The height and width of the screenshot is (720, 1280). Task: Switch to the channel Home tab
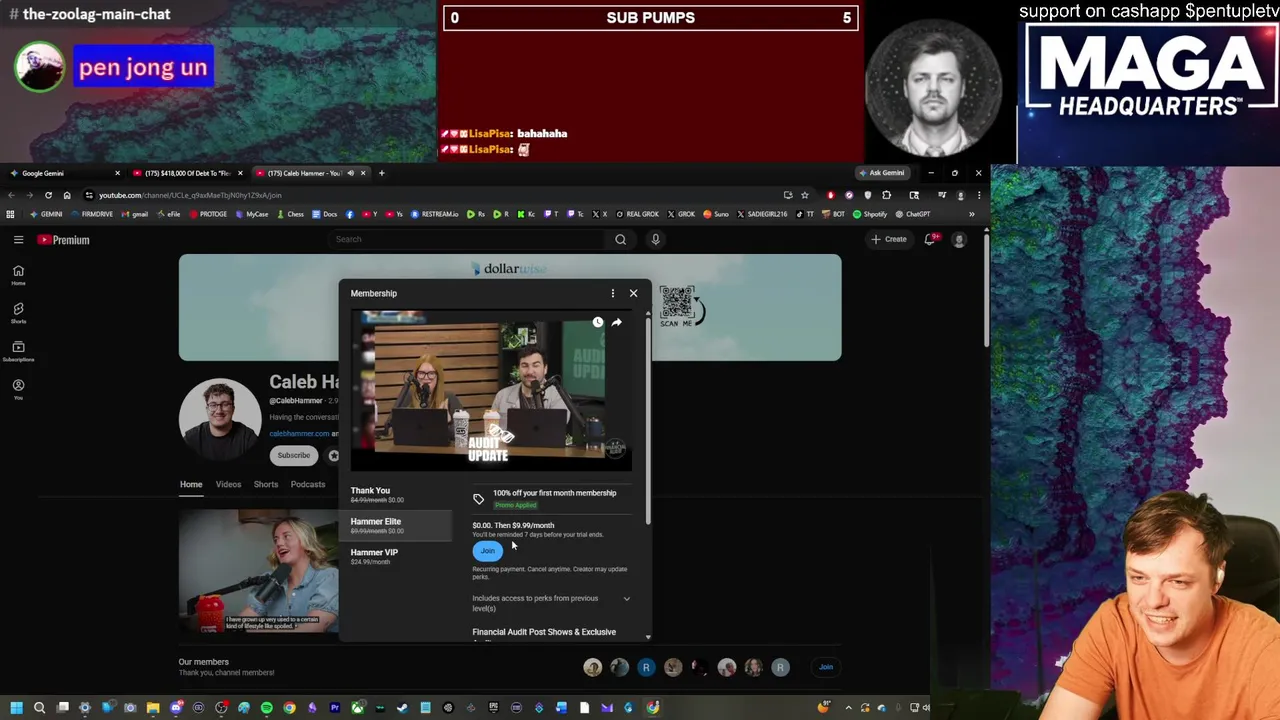191,484
